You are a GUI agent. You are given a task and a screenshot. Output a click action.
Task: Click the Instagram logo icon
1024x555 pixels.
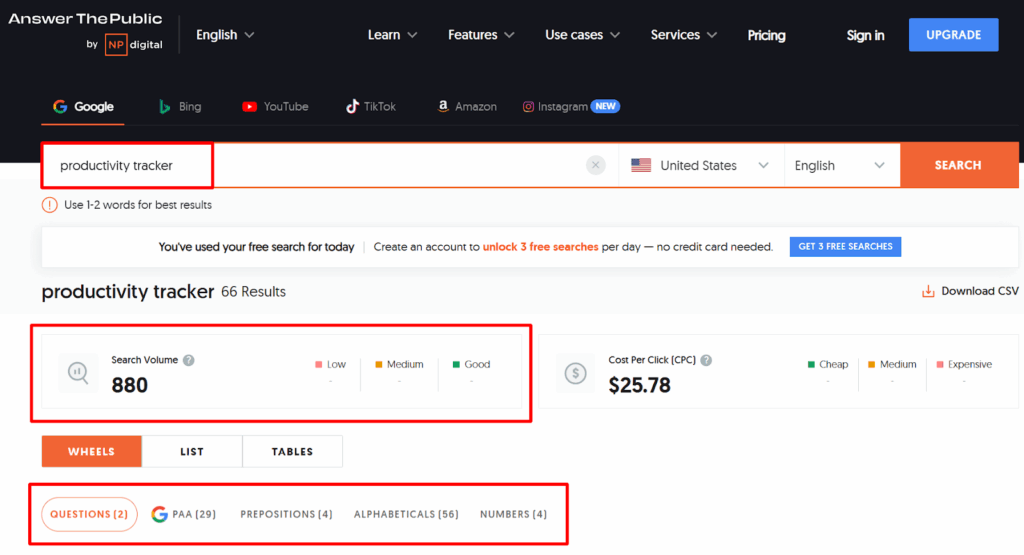(528, 106)
